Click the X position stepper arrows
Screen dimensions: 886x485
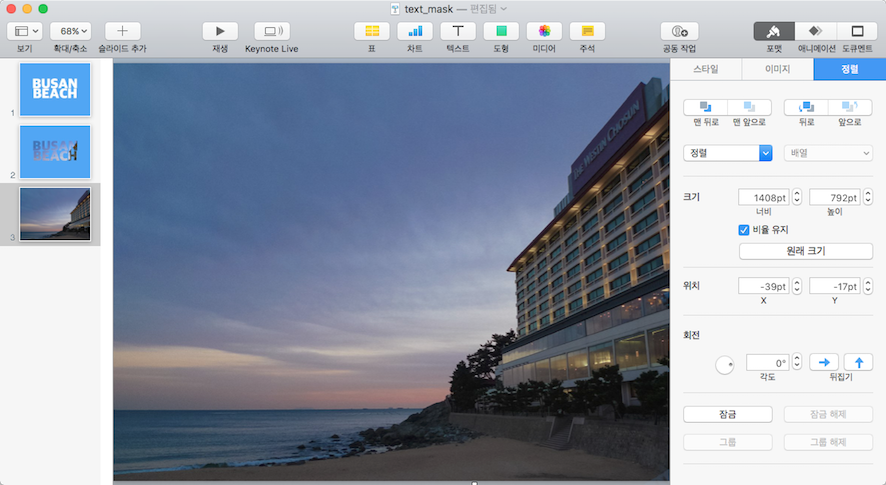pos(797,286)
